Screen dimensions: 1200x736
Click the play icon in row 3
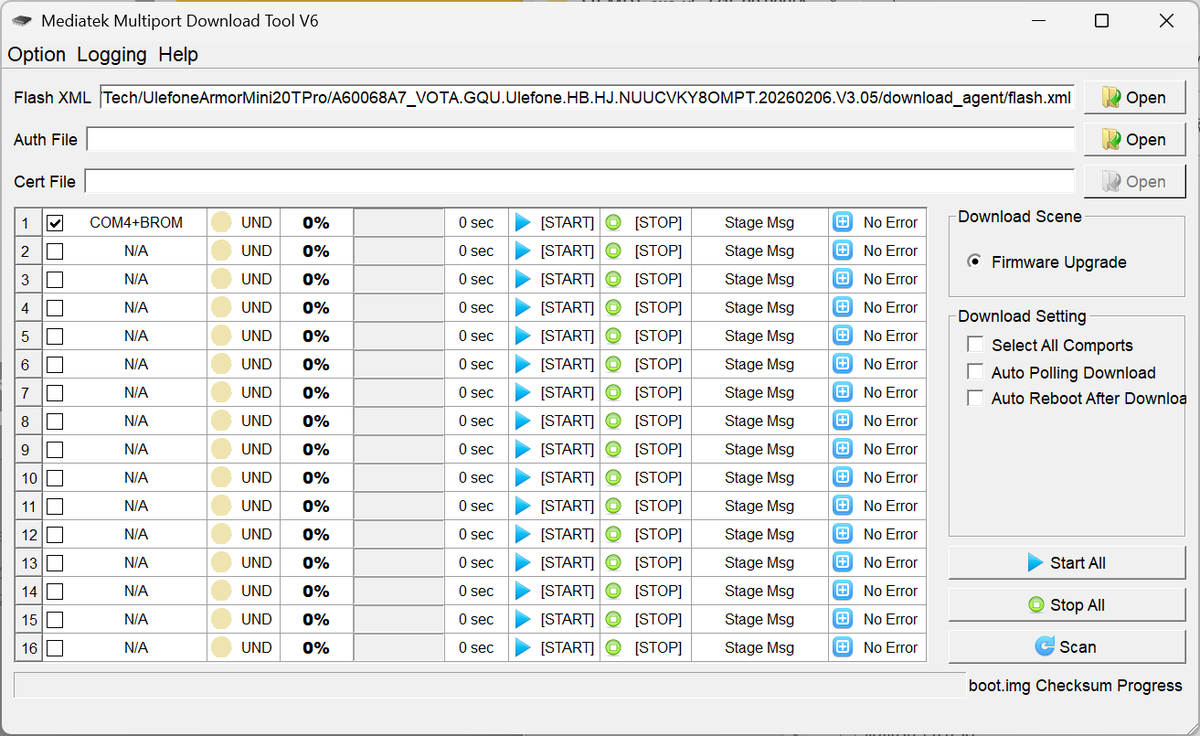(x=523, y=279)
